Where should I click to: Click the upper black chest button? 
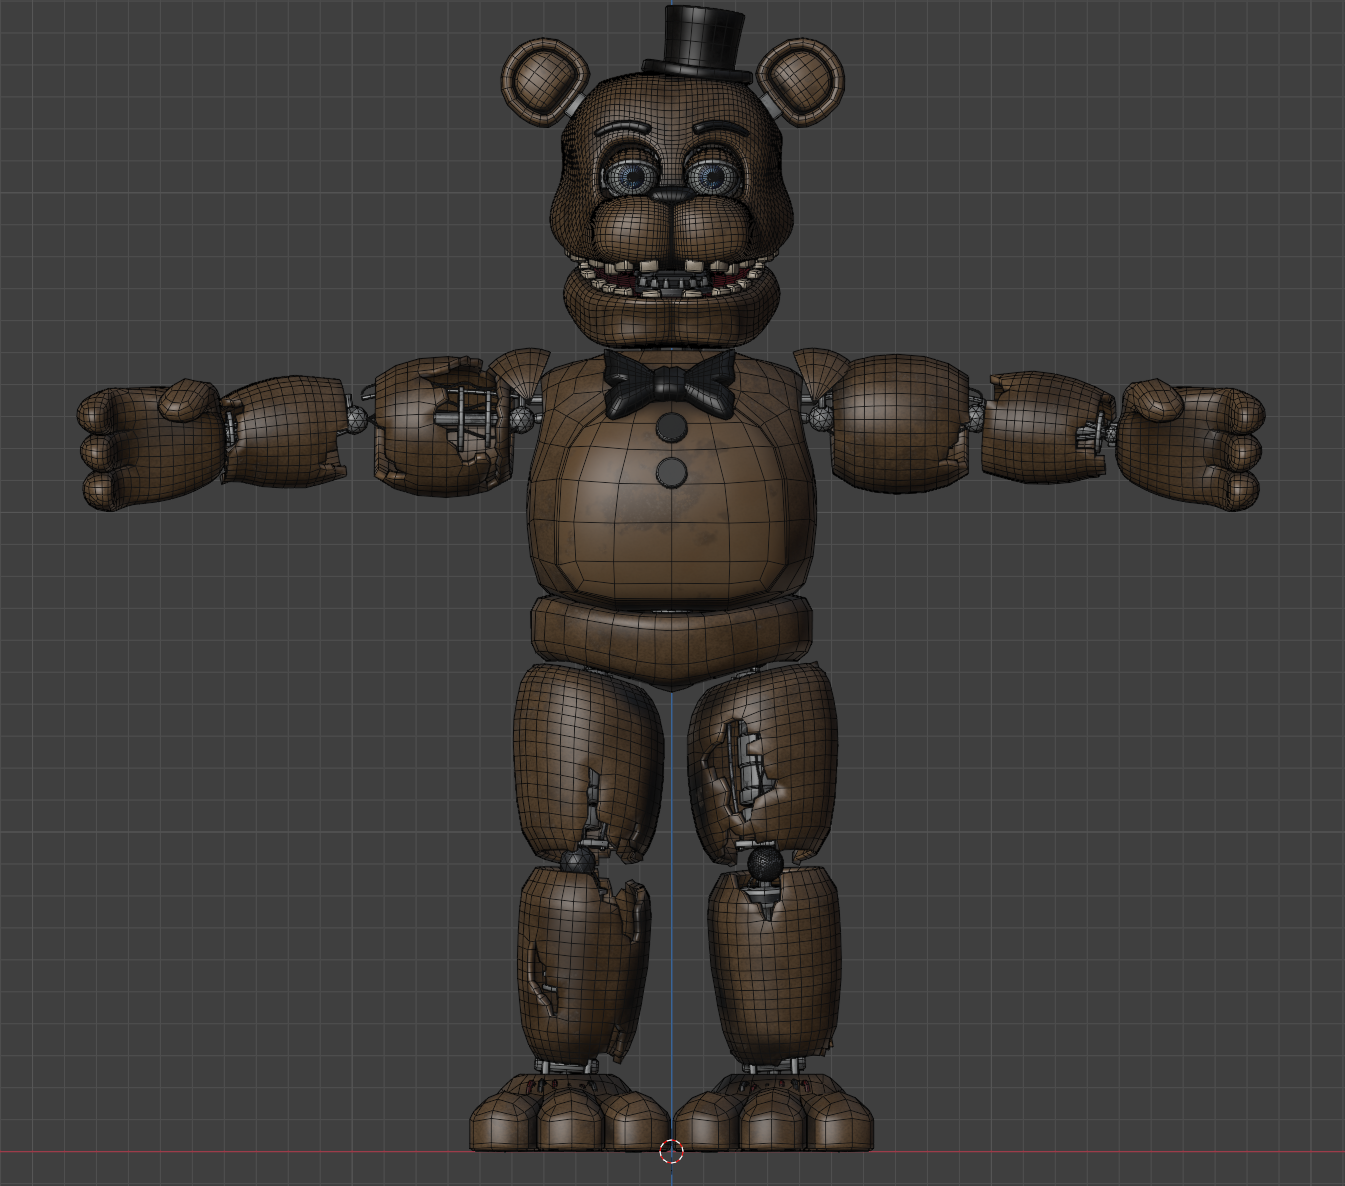(672, 428)
